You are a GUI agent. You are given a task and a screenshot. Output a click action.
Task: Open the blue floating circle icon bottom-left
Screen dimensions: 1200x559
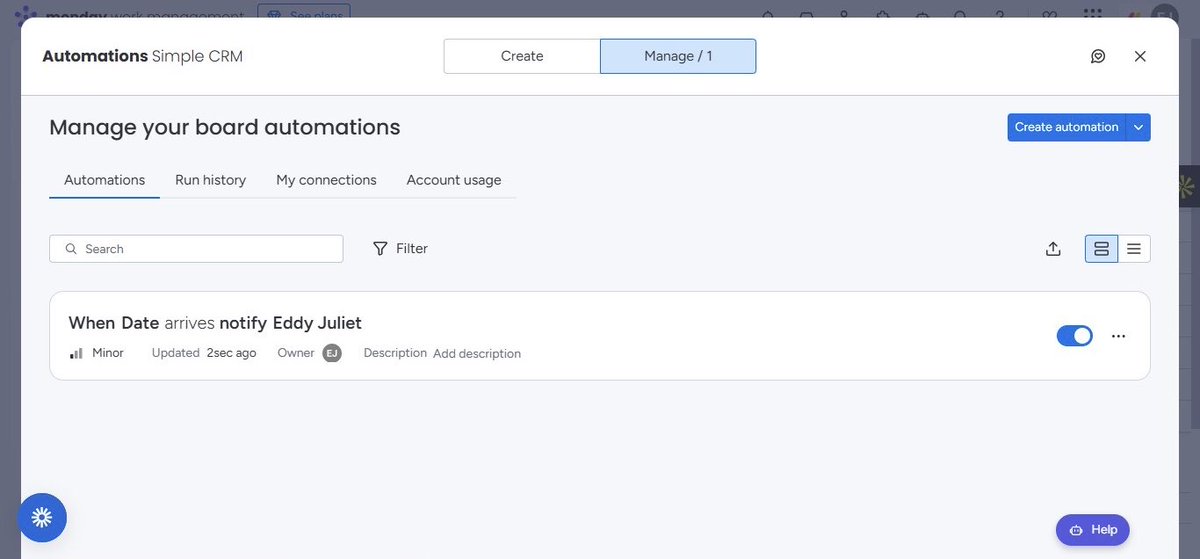(42, 517)
